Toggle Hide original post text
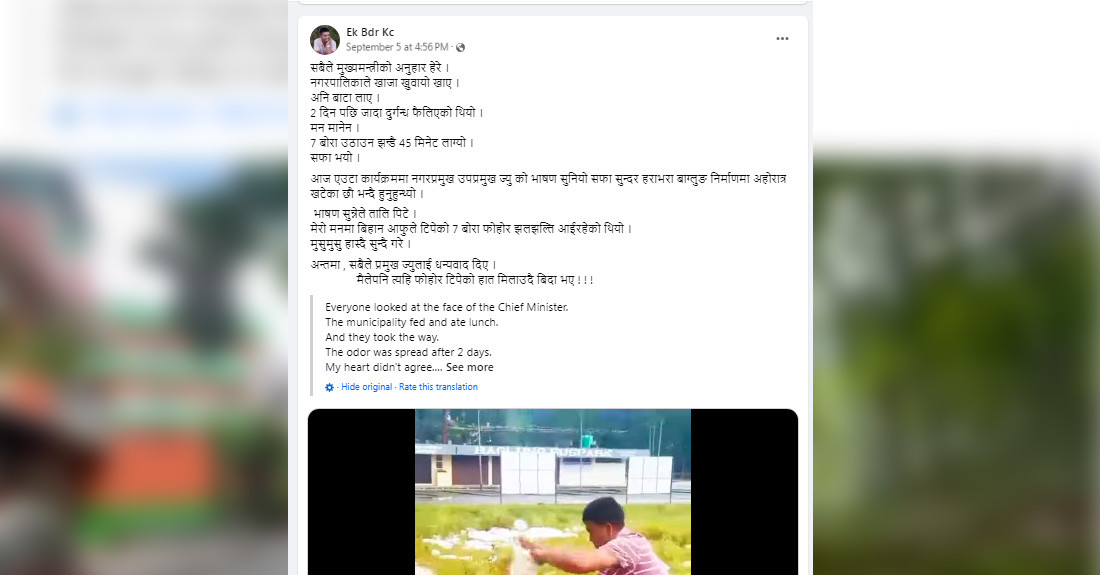 click(366, 387)
